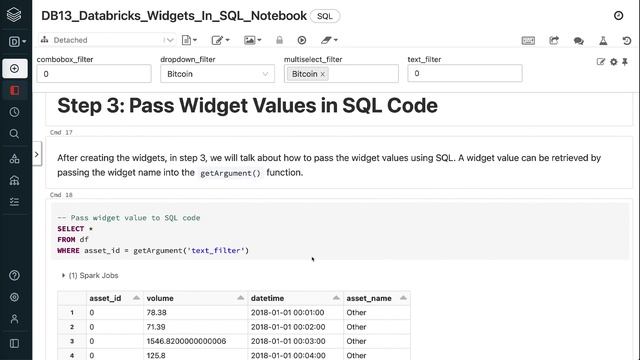Open the Help question mark icon
The image size is (640, 360).
point(14,276)
